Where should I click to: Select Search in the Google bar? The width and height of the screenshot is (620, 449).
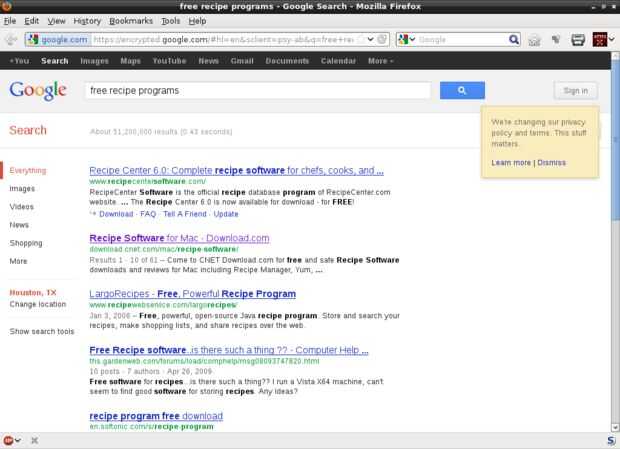point(55,61)
